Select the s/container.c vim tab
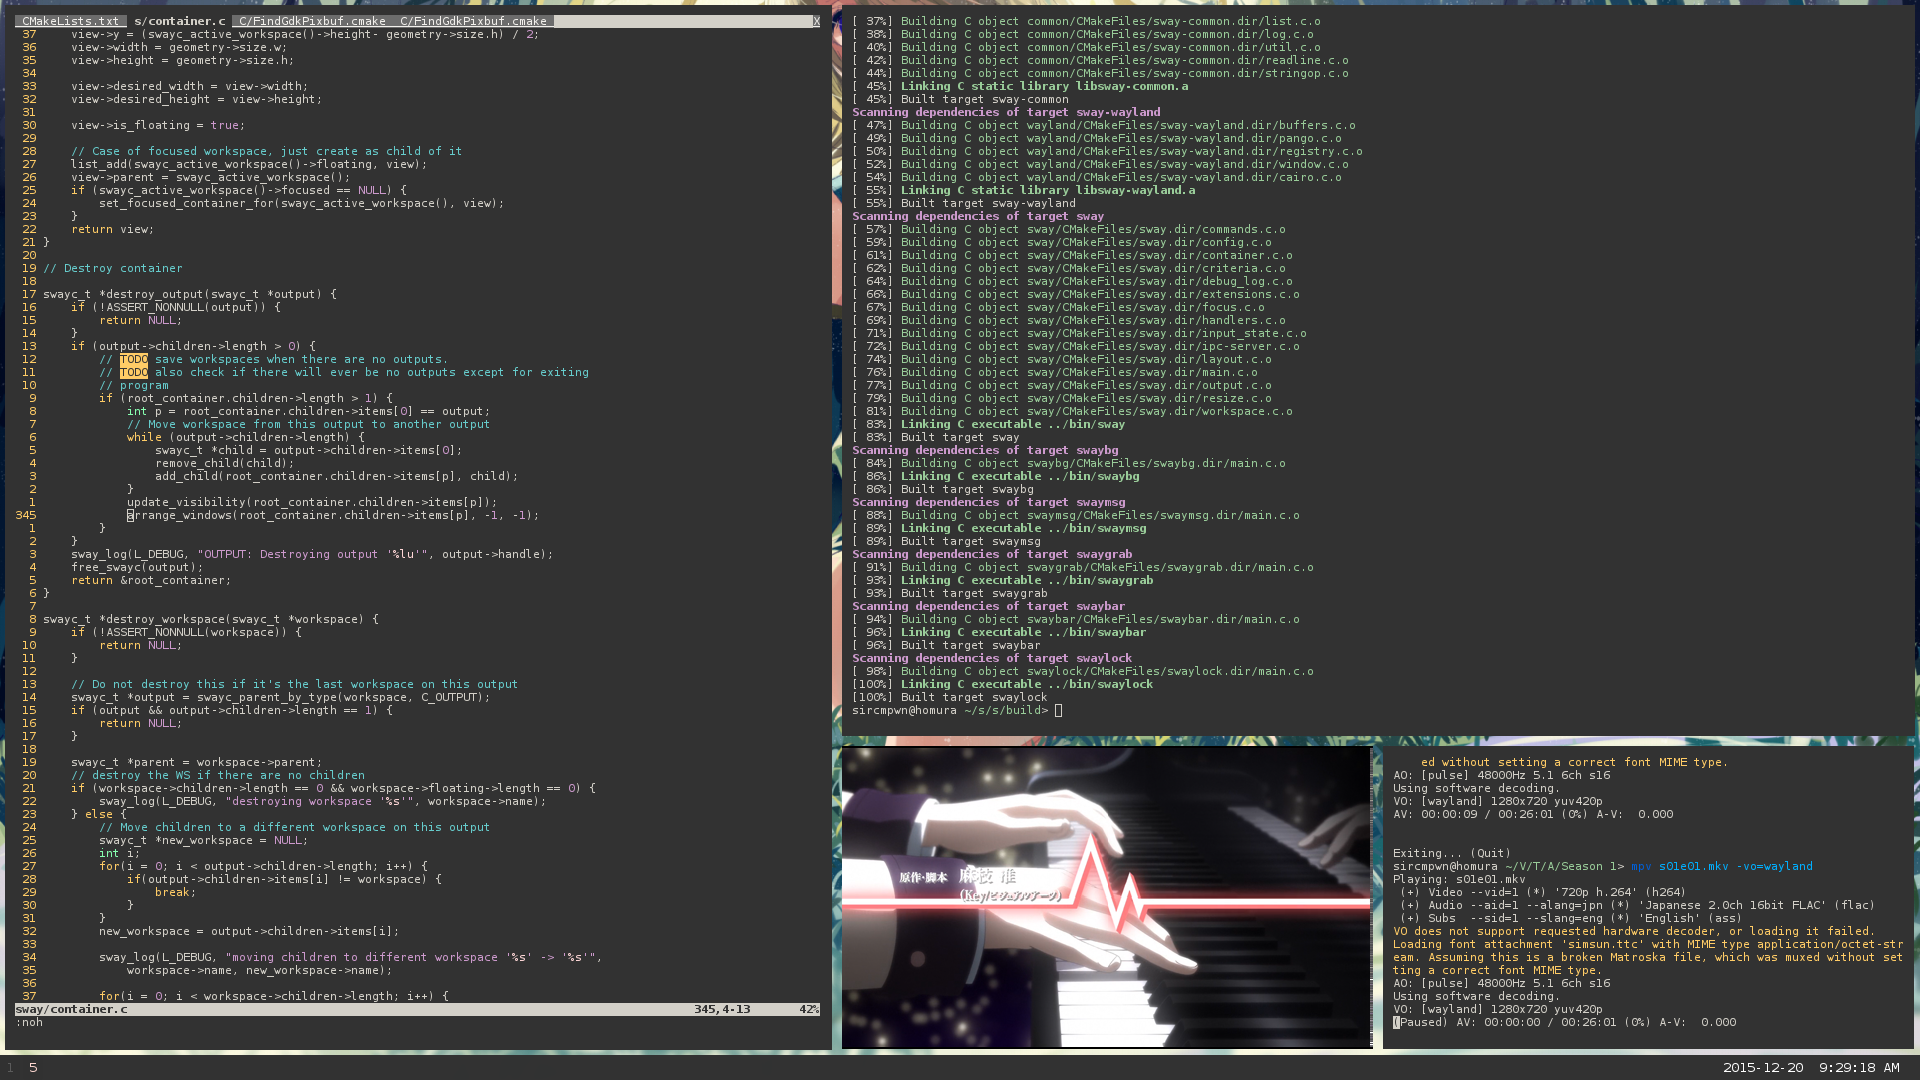This screenshot has height=1080, width=1920. (179, 21)
